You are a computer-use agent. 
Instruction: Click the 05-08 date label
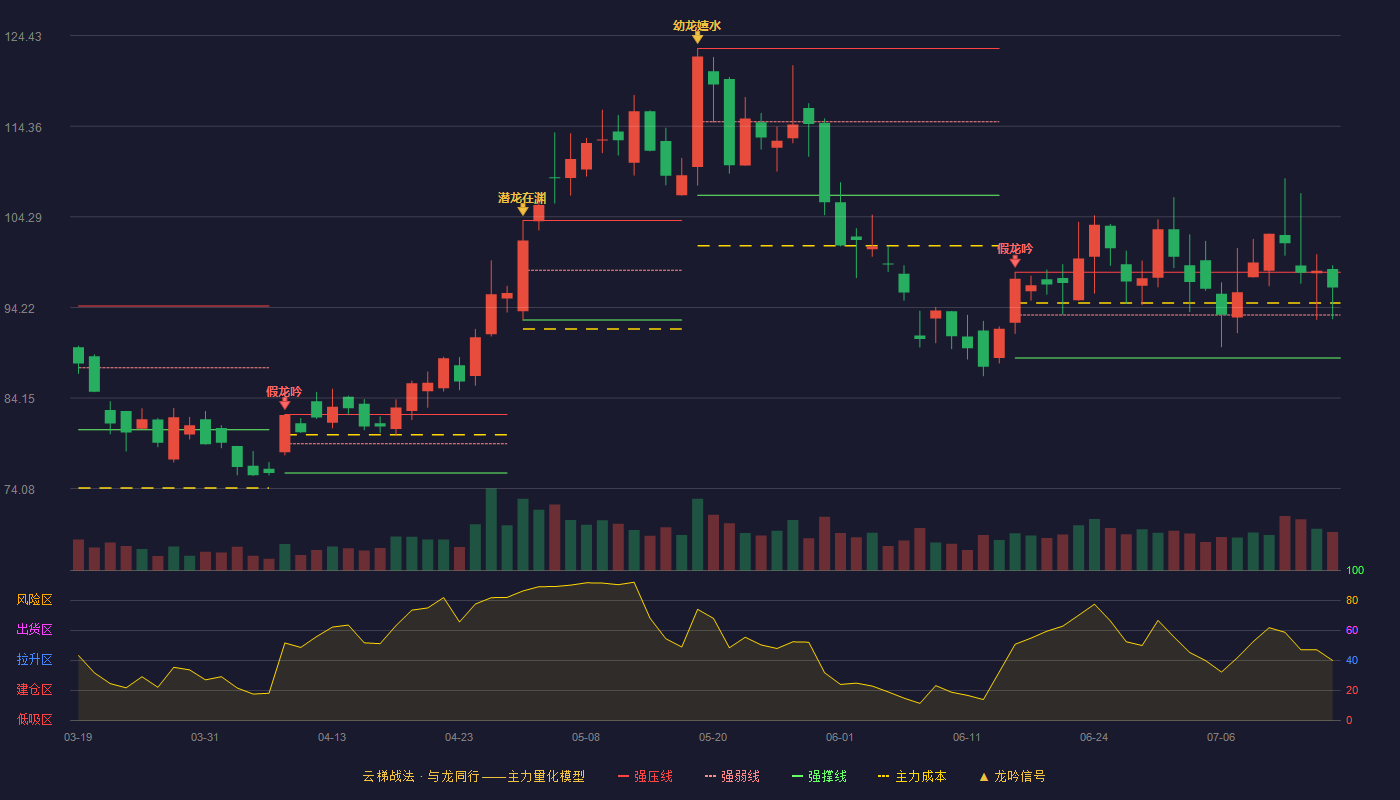click(586, 737)
